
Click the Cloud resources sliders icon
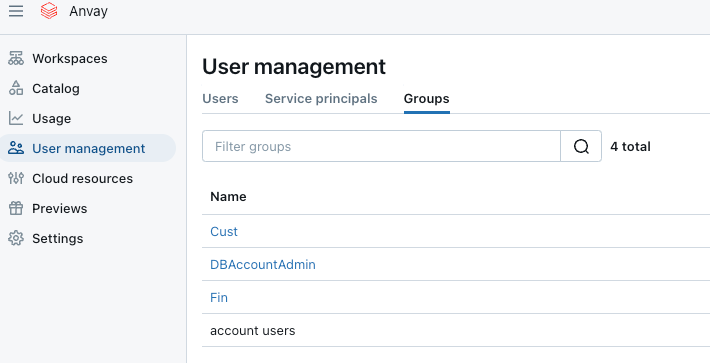[16, 178]
